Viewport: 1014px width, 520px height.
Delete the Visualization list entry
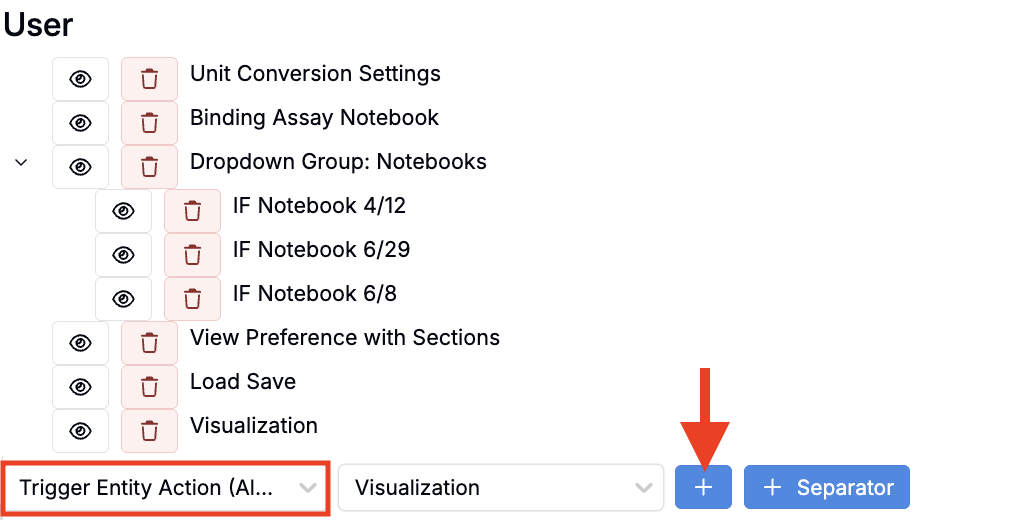tap(149, 431)
